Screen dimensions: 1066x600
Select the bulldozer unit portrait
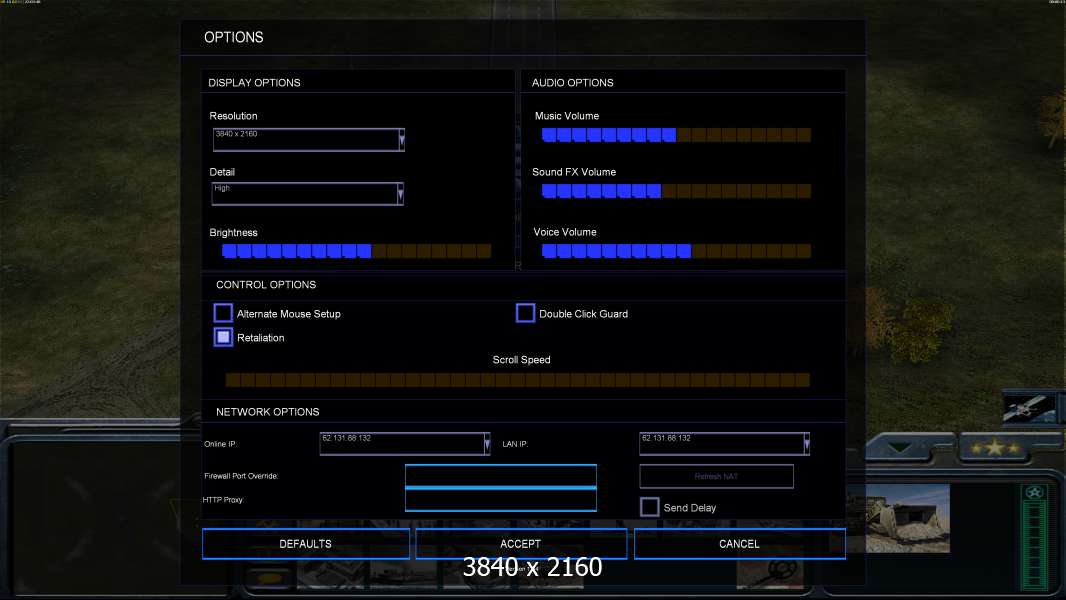(x=908, y=518)
